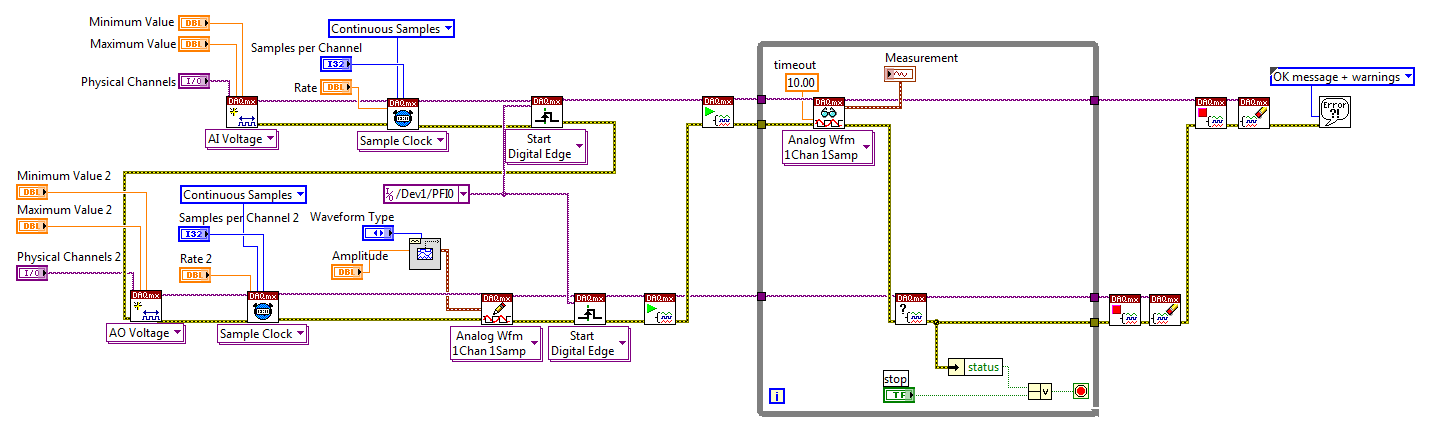1438x439 pixels.
Task: Click the loop iteration terminal
Action: 777,396
